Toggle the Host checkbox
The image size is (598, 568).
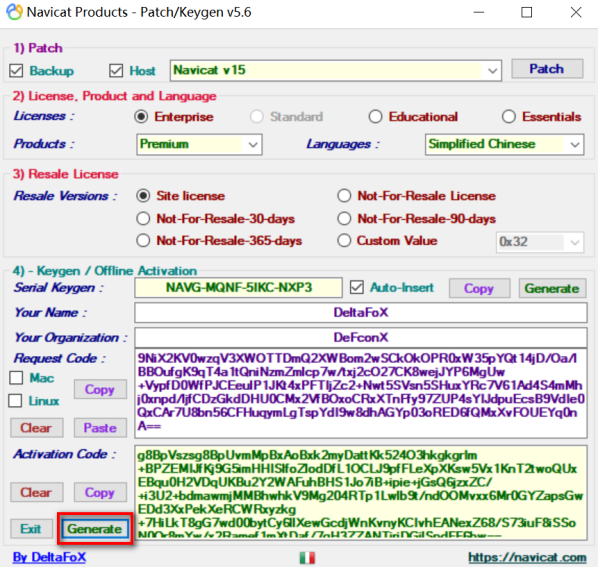point(116,71)
